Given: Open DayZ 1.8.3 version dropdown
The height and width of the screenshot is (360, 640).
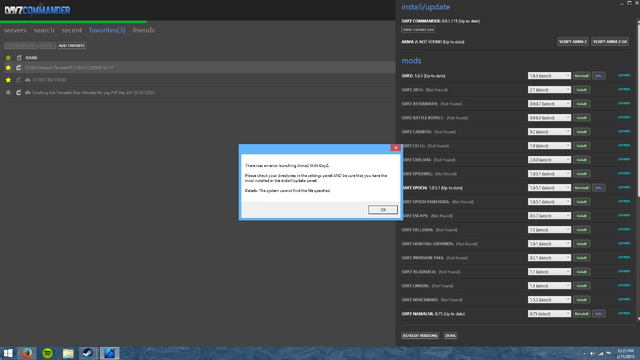Looking at the screenshot, I should point(549,76).
